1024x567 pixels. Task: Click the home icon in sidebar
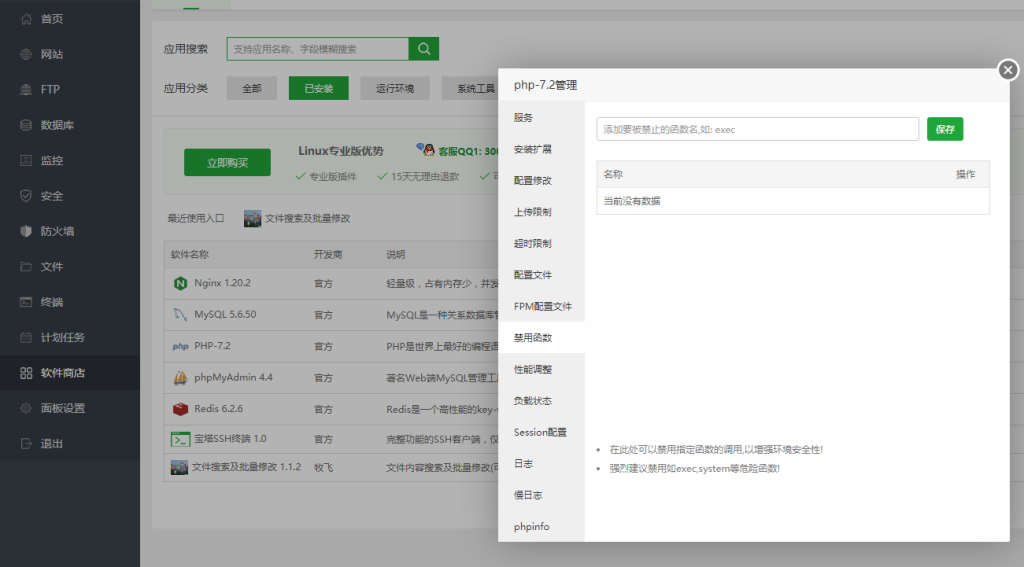26,19
